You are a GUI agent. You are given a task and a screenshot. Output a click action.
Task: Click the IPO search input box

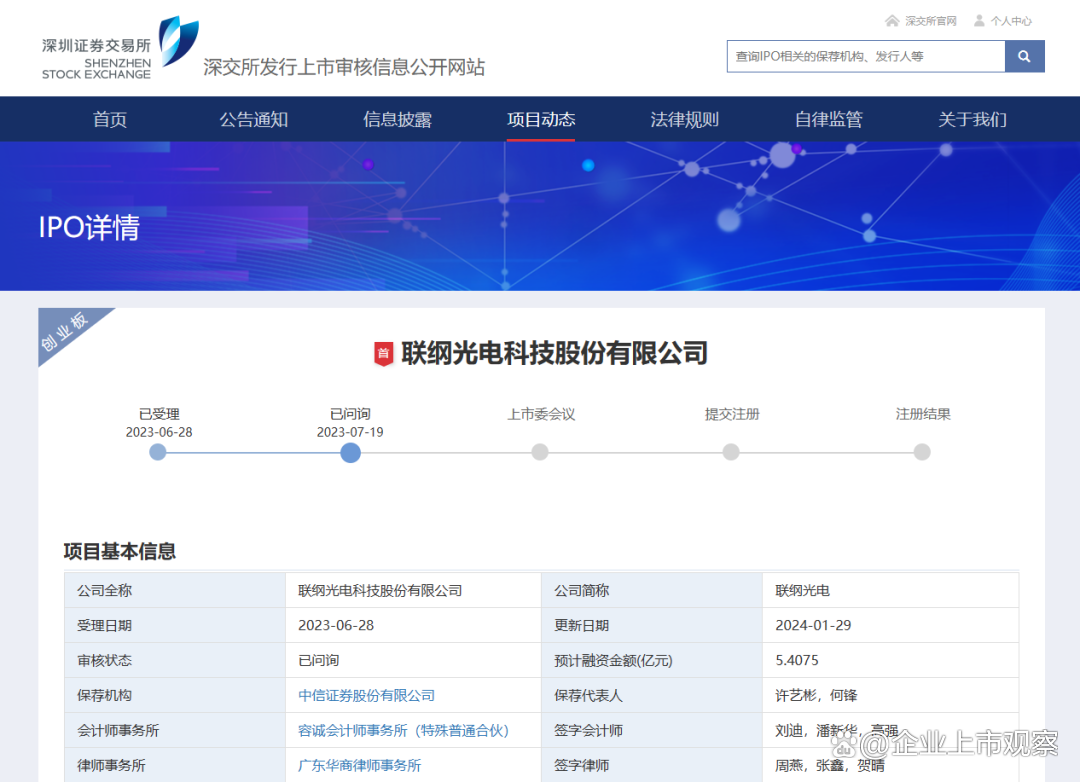point(864,56)
